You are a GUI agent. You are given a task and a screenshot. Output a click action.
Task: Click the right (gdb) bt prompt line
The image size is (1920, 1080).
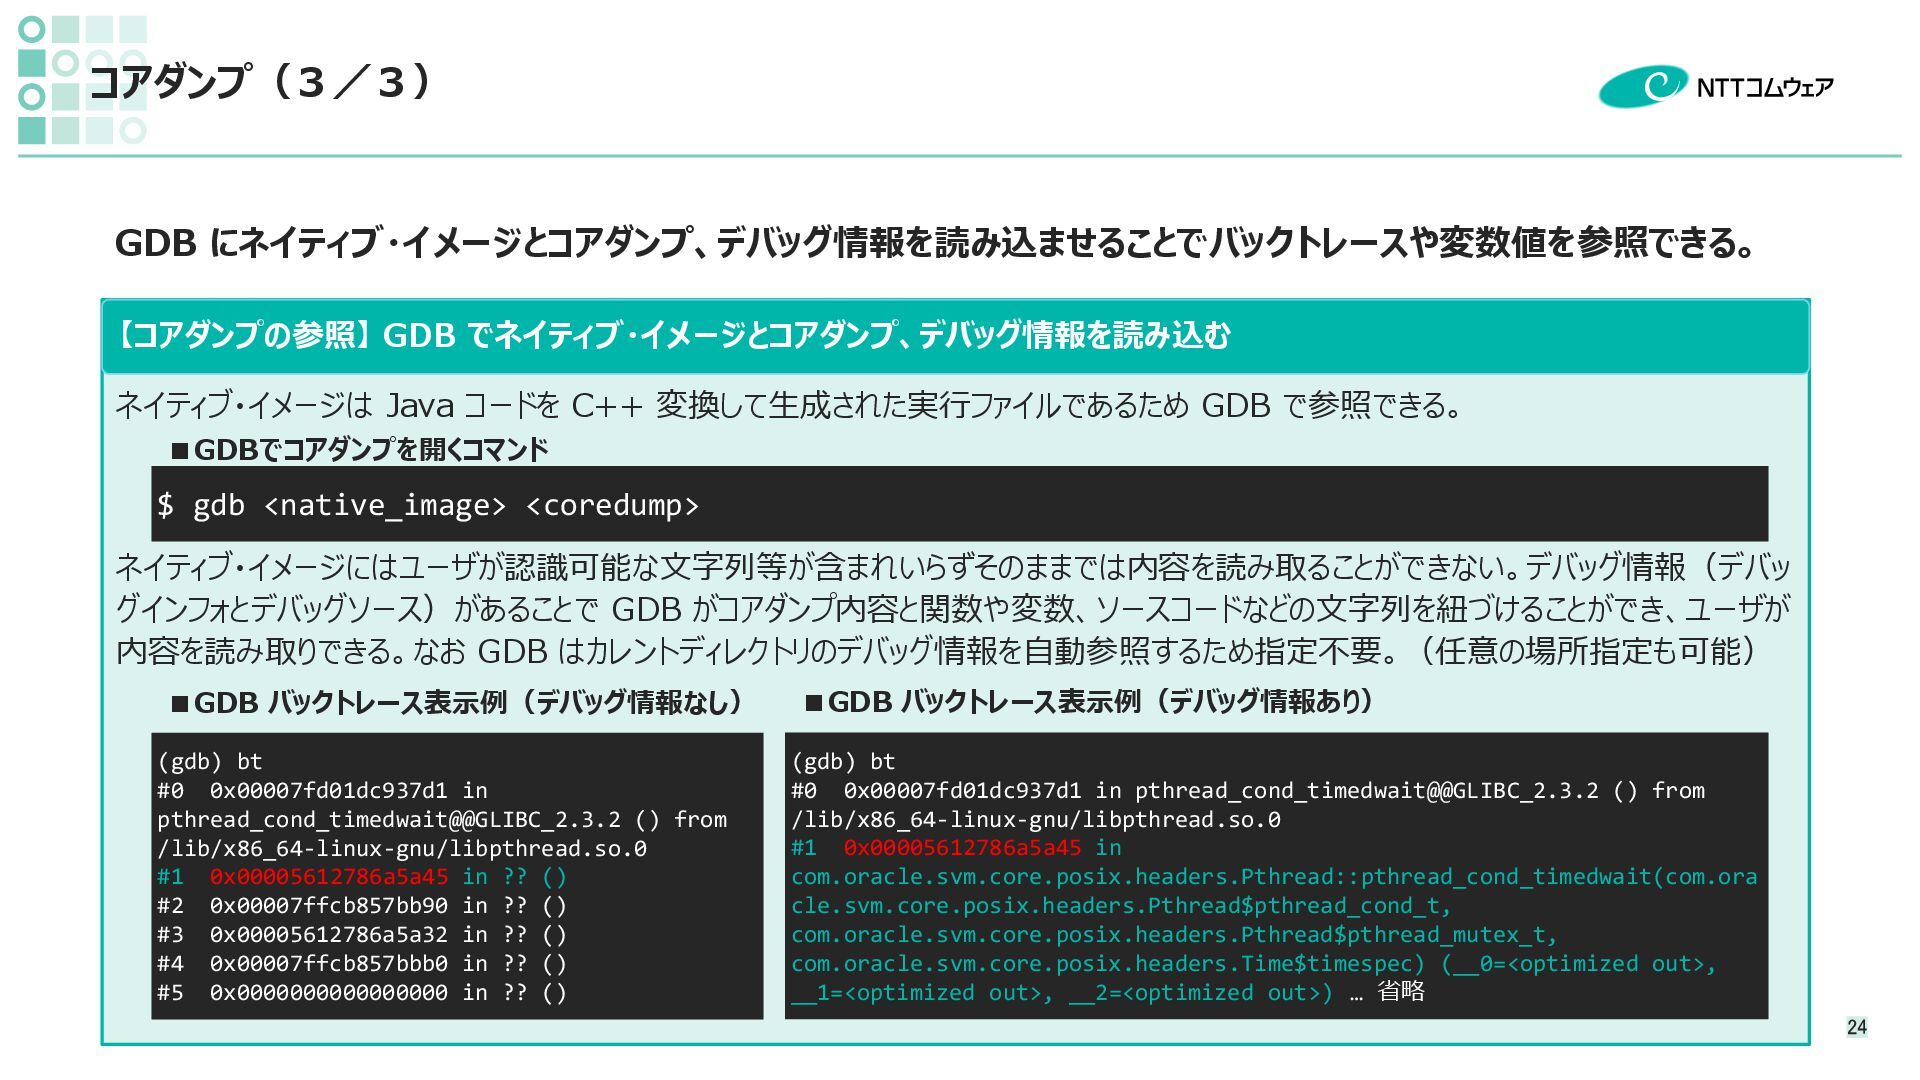point(843,762)
